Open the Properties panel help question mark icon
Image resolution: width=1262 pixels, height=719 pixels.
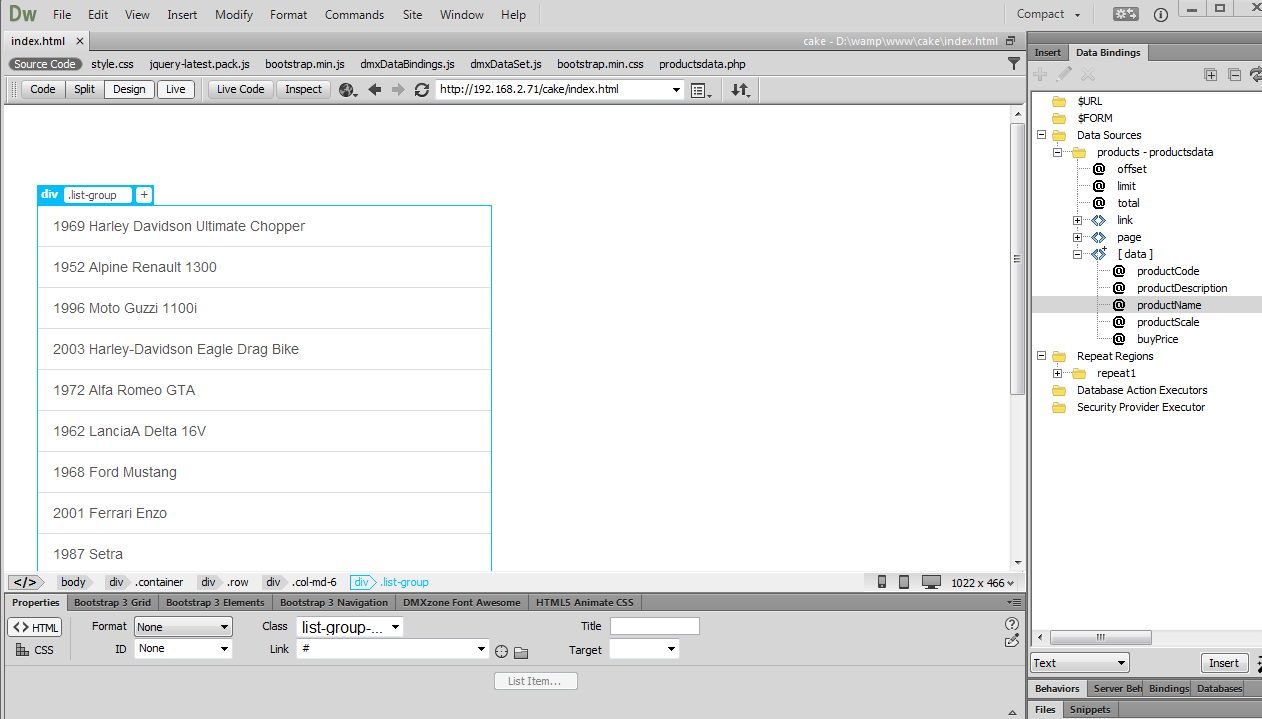tap(1012, 623)
